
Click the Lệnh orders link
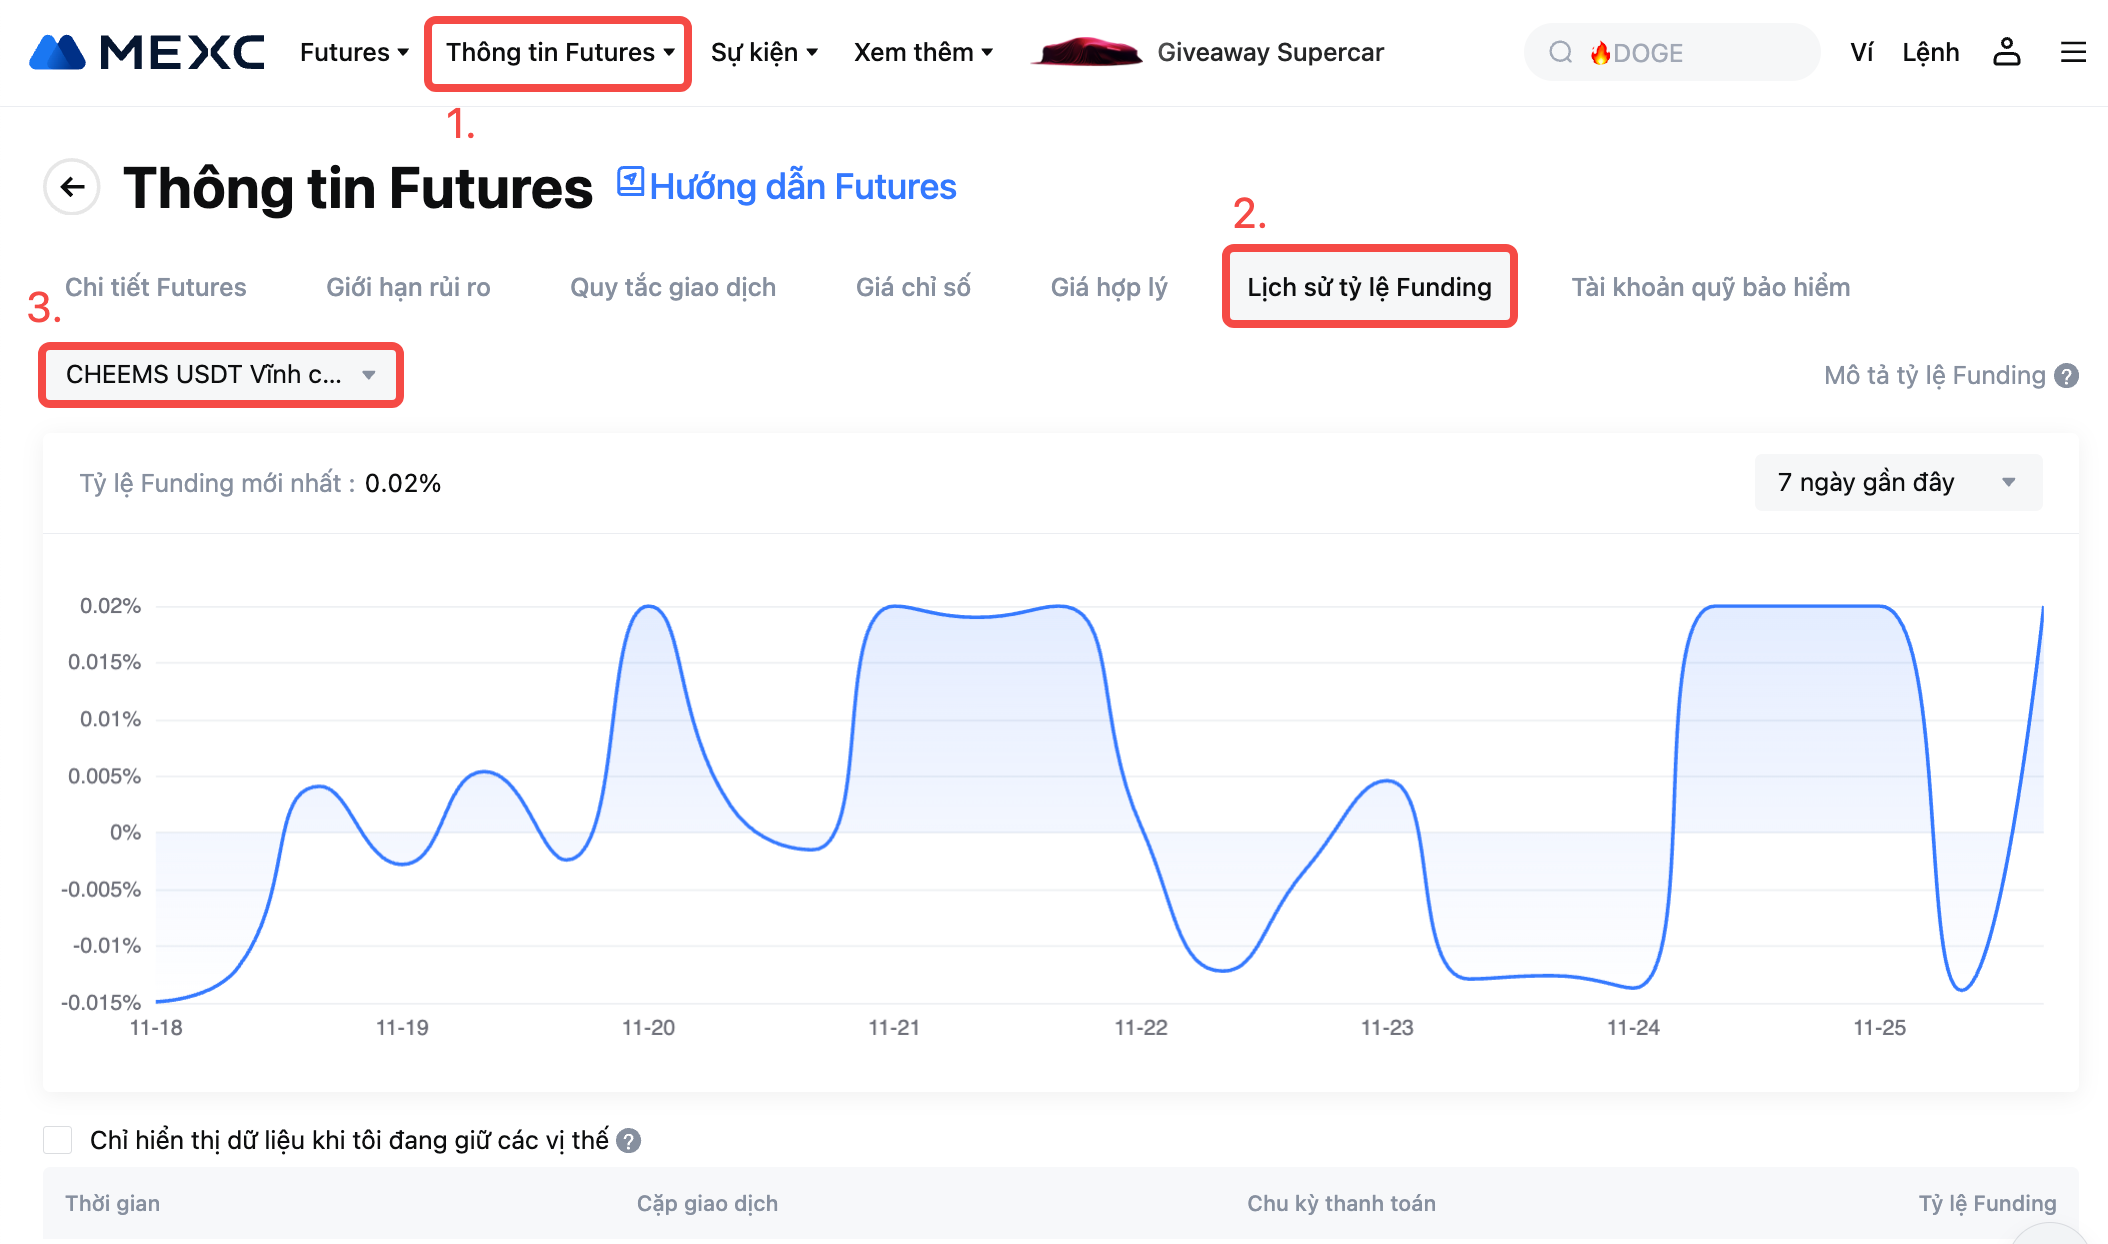pos(1930,52)
